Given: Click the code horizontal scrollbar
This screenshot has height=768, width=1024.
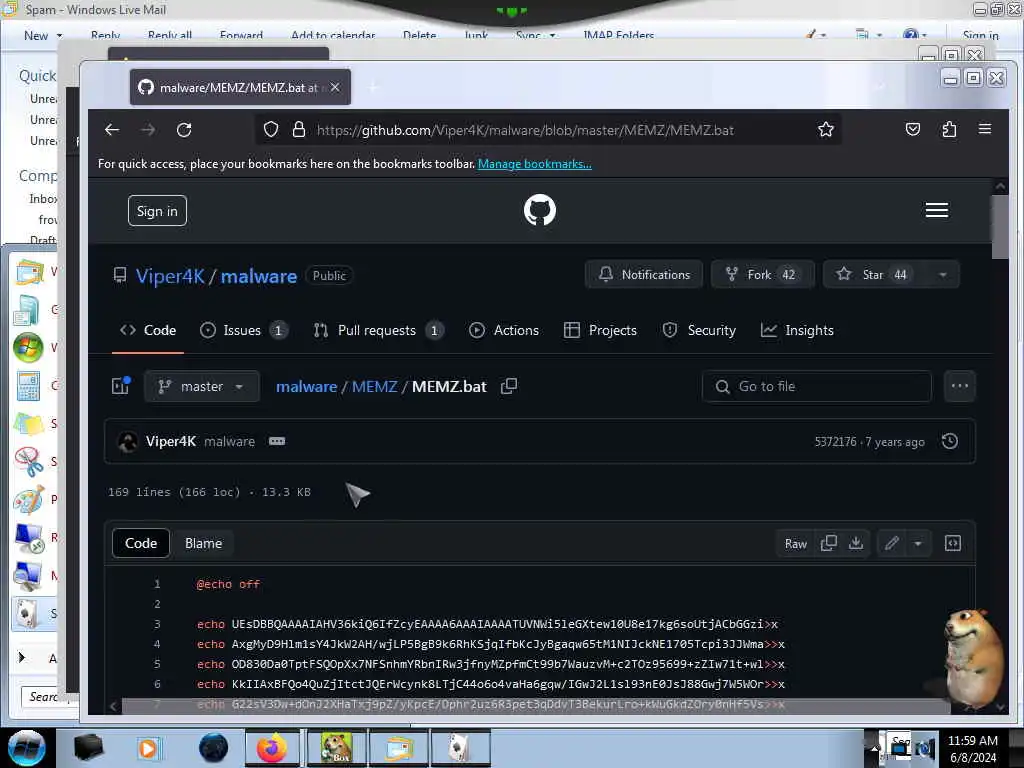Looking at the screenshot, I should pos(536,705).
